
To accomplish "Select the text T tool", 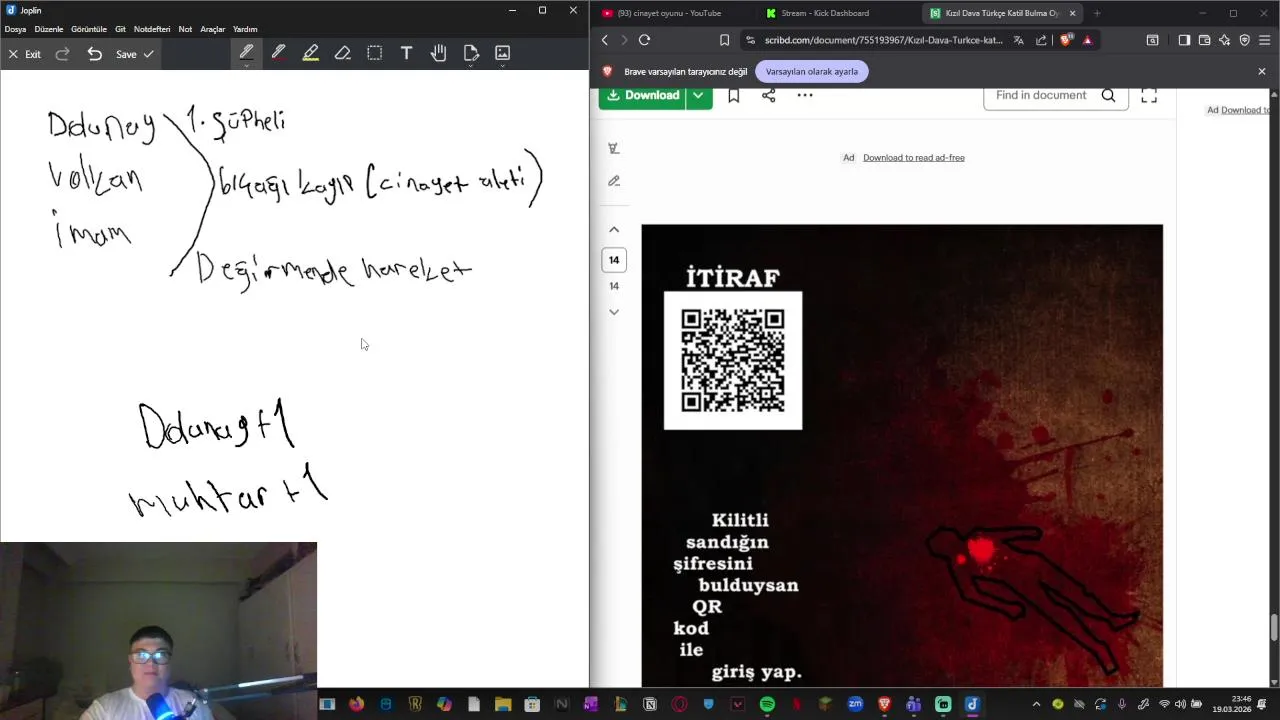I will 406,53.
